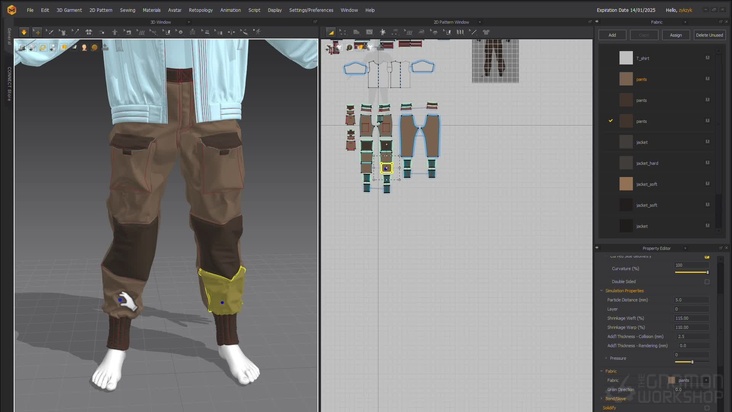This screenshot has width=732, height=412.
Task: Click the user name link after Hello
Action: pos(685,10)
